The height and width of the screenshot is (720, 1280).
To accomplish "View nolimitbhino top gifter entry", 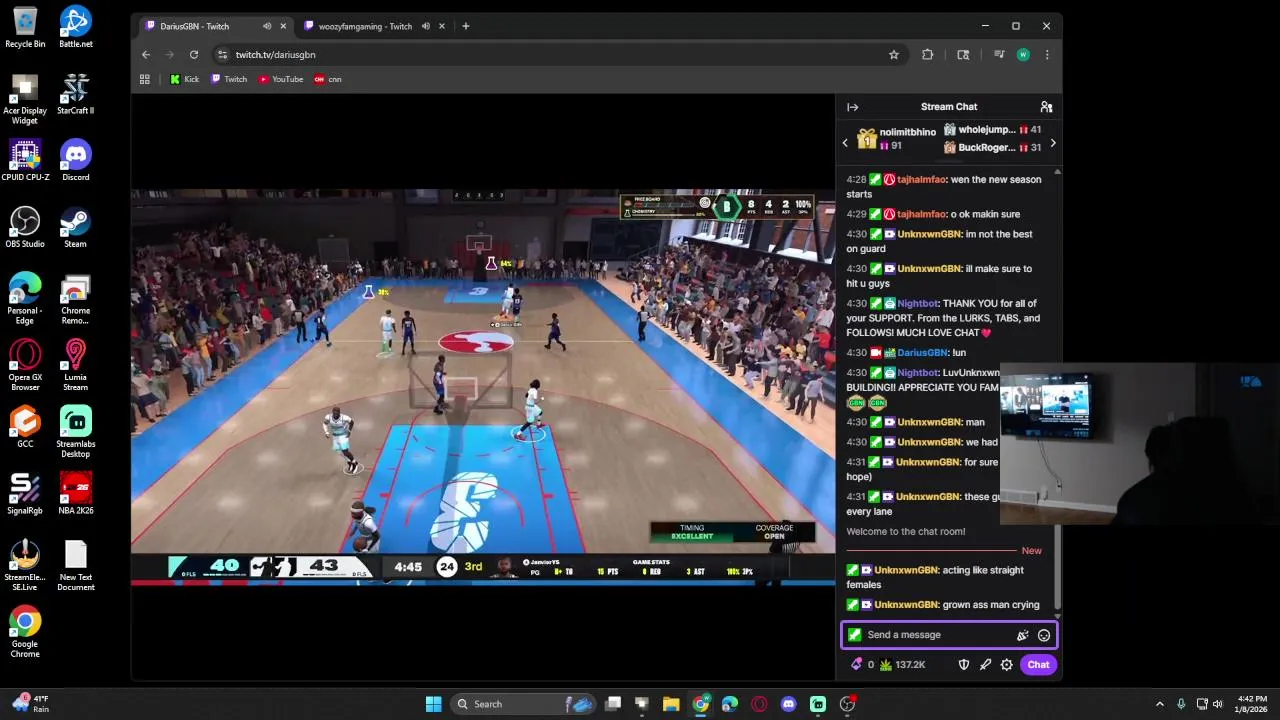I will pyautogui.click(x=896, y=139).
